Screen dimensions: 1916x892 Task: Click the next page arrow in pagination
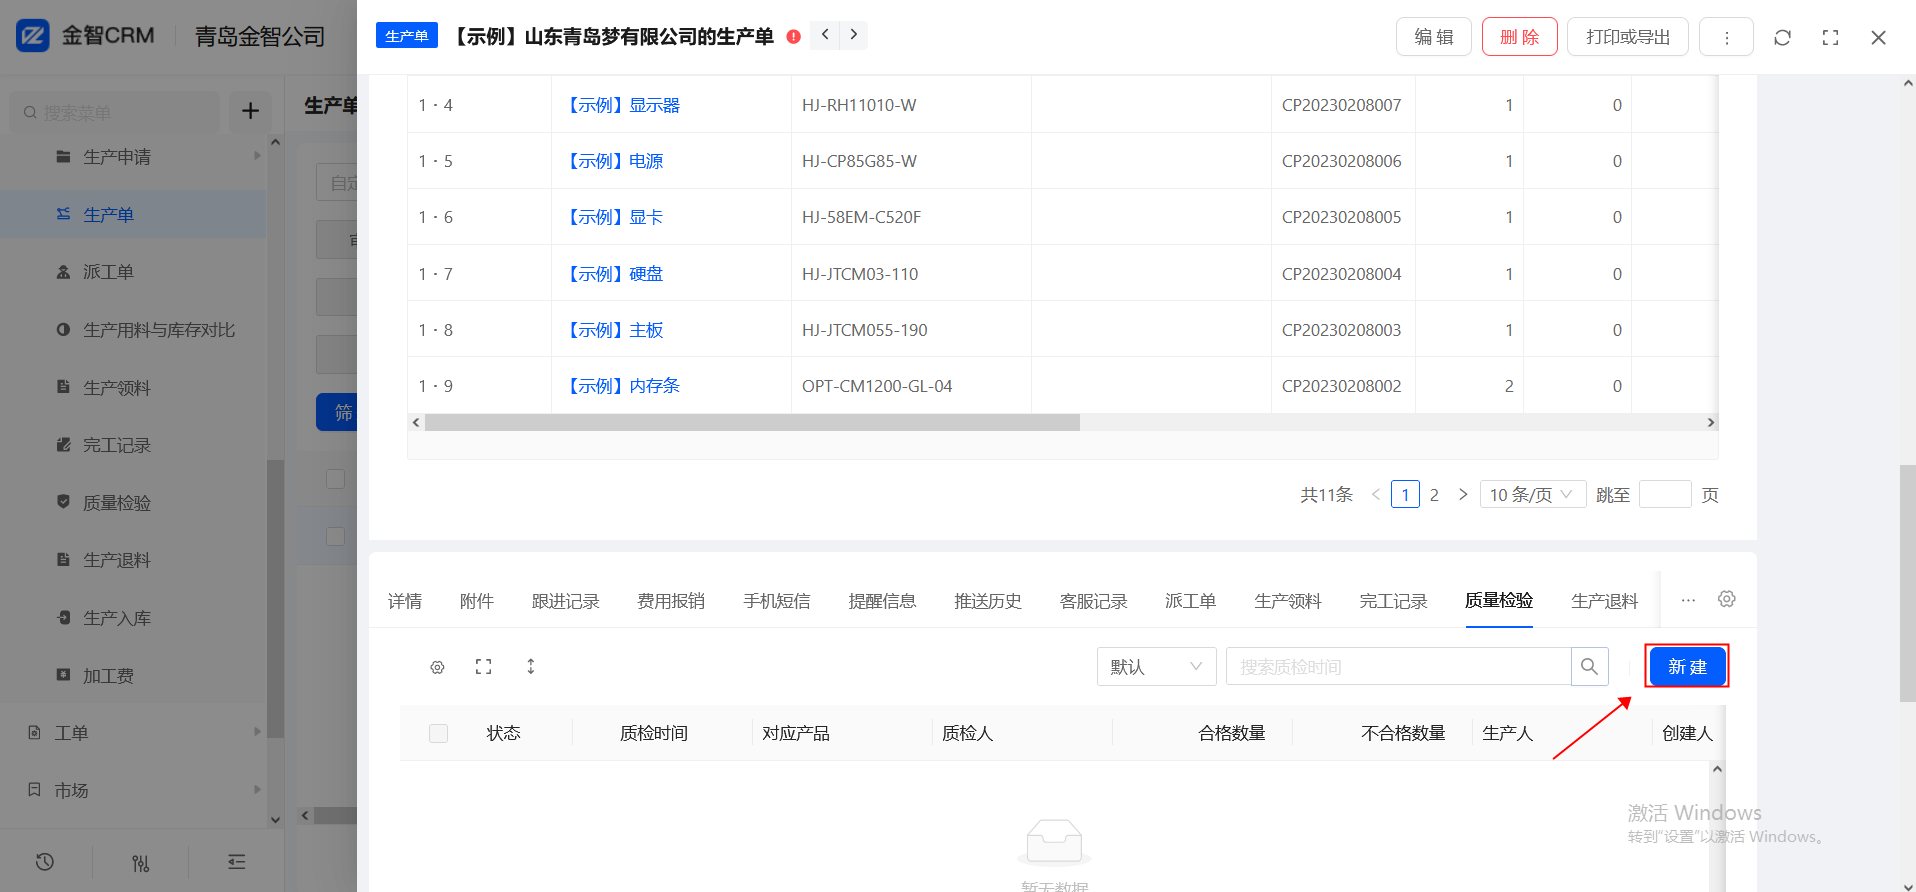[x=1463, y=495]
